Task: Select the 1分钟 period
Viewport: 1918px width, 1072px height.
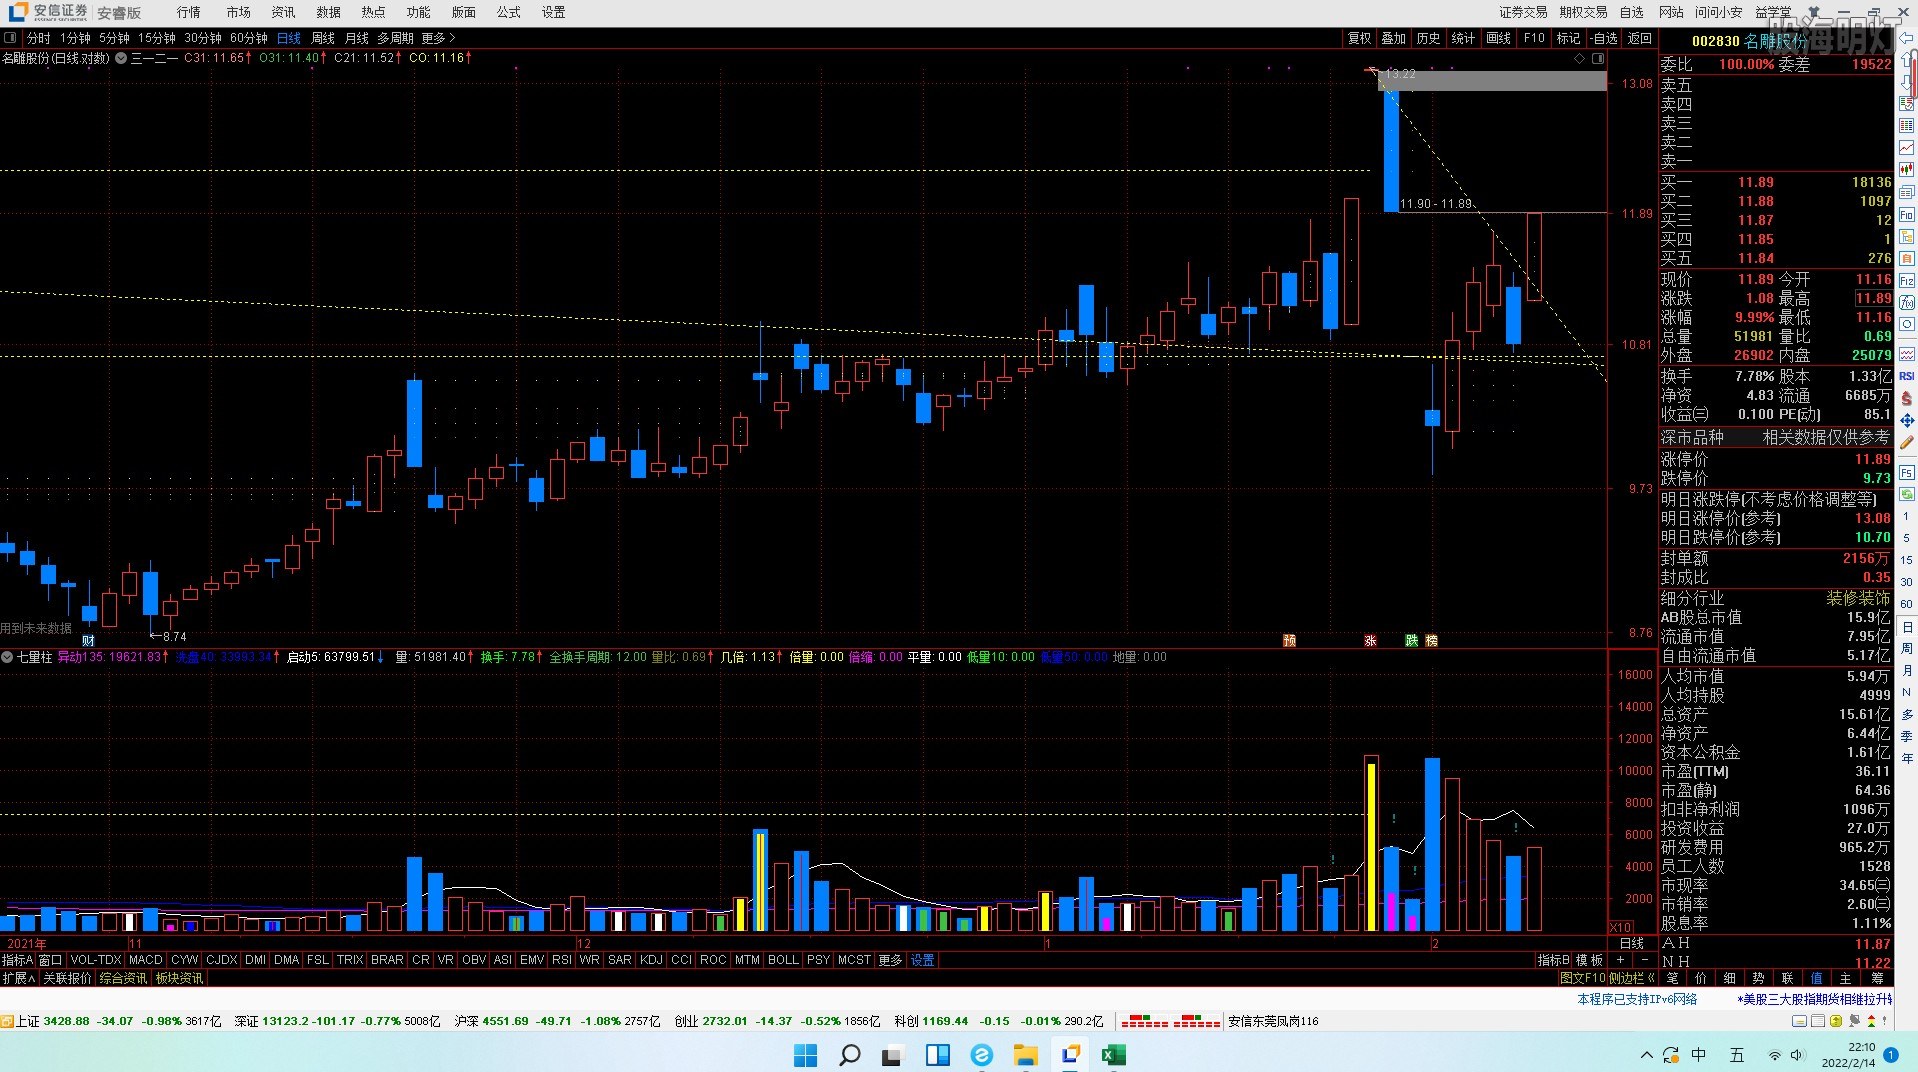Action: click(x=75, y=38)
